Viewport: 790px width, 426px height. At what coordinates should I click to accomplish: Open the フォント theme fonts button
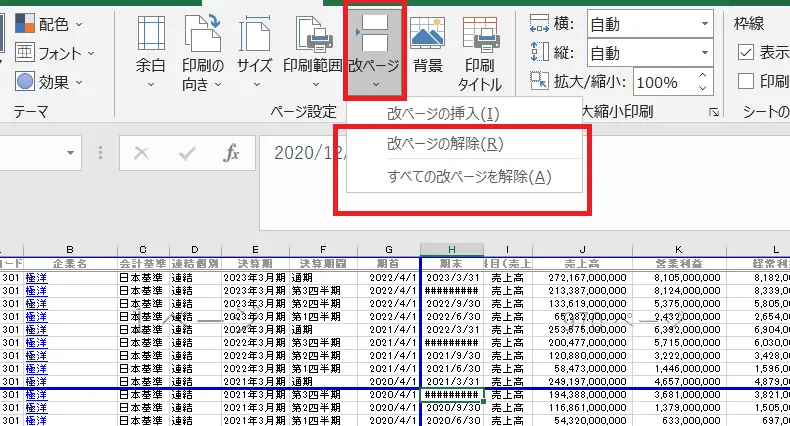coord(54,52)
